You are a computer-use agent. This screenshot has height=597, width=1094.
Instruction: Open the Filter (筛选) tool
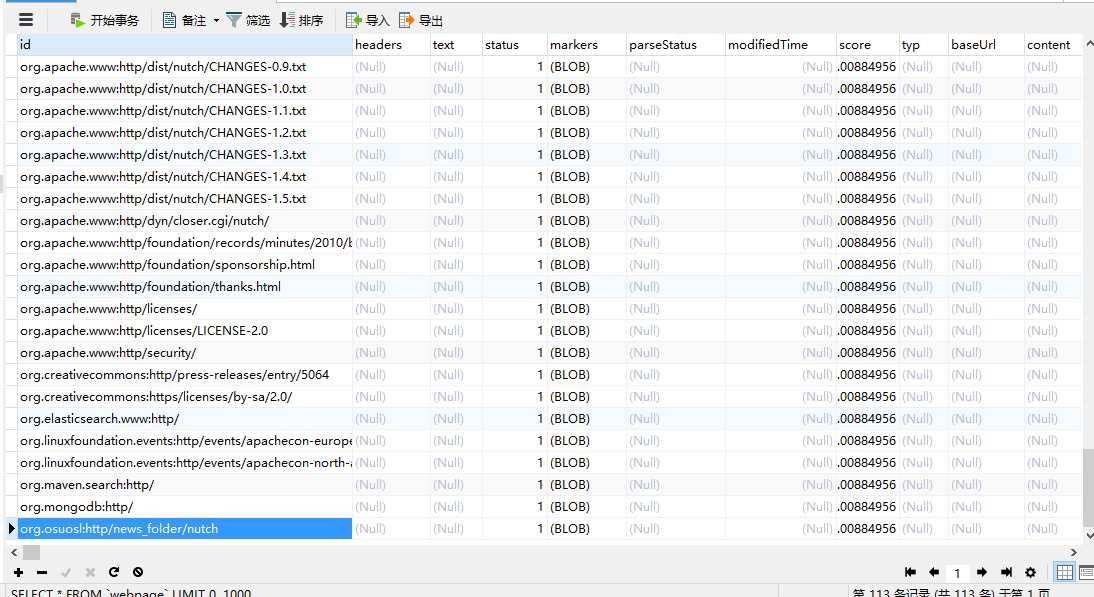[248, 20]
